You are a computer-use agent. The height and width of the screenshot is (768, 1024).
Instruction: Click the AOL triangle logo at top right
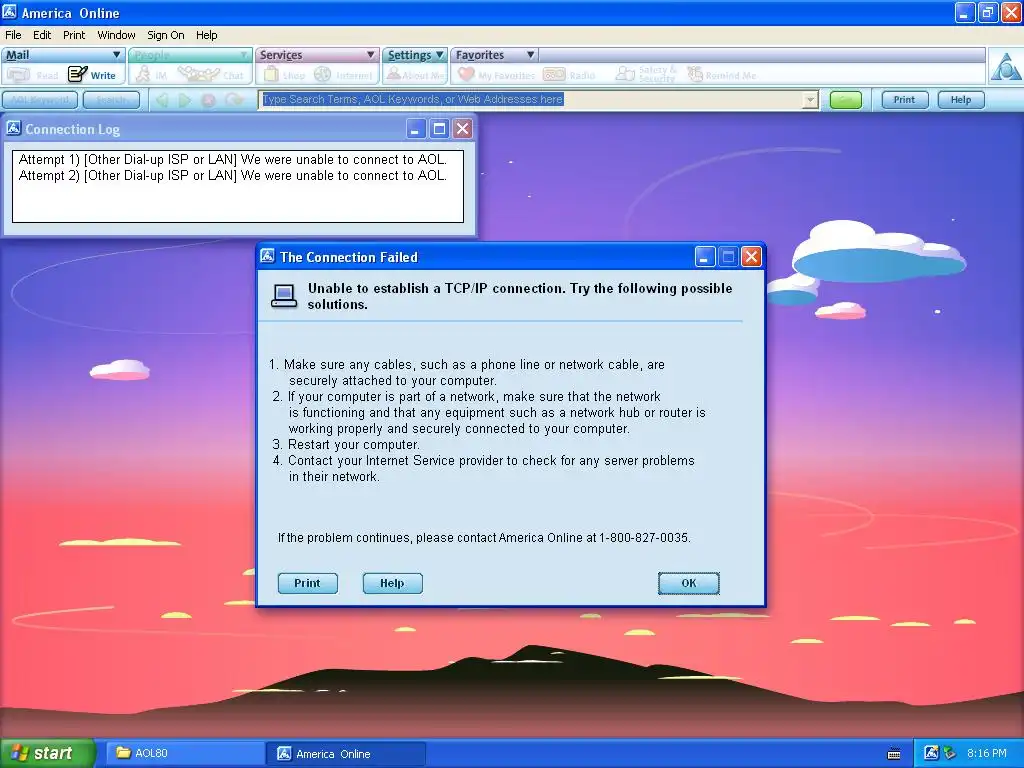1006,66
